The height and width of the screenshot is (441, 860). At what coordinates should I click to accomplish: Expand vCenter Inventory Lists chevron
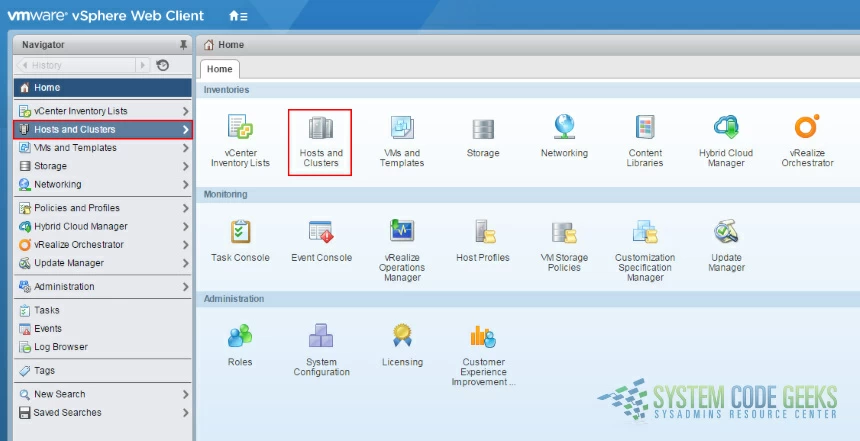[185, 111]
